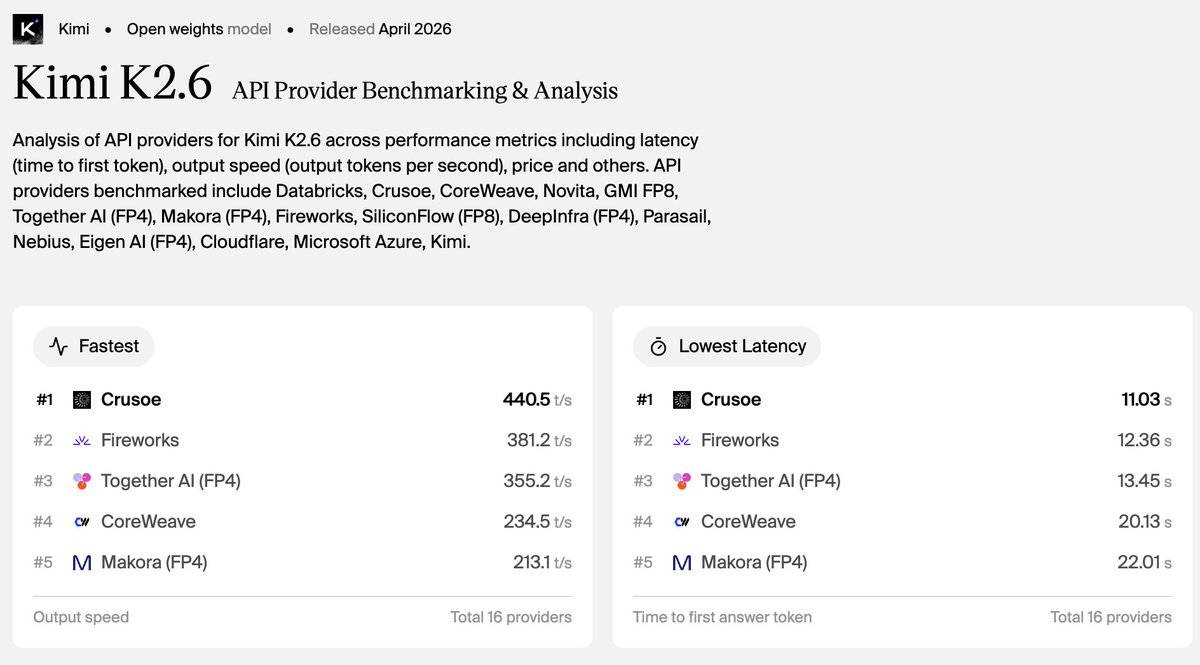Click Total 16 providers under Time to first answer token
Image resolution: width=1200 pixels, height=665 pixels.
pos(1111,617)
